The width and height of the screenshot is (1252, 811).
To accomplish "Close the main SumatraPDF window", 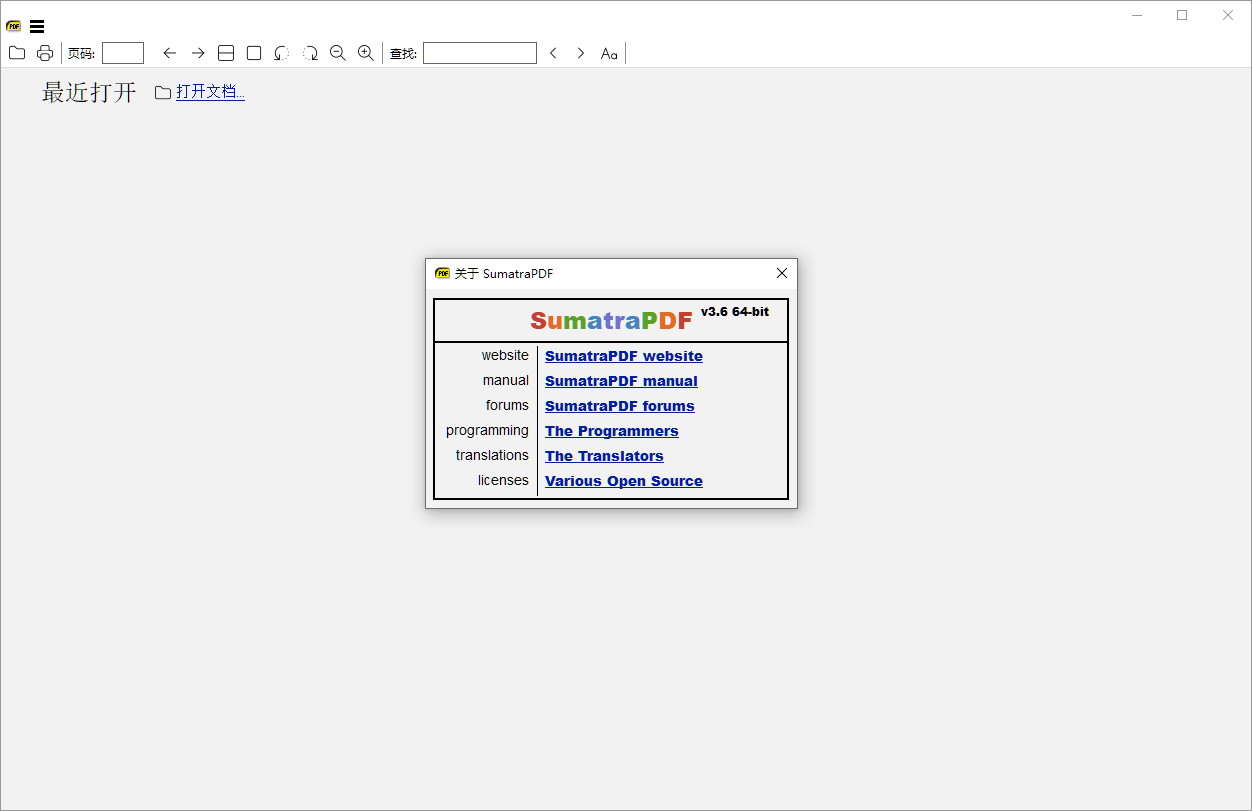I will (1228, 15).
